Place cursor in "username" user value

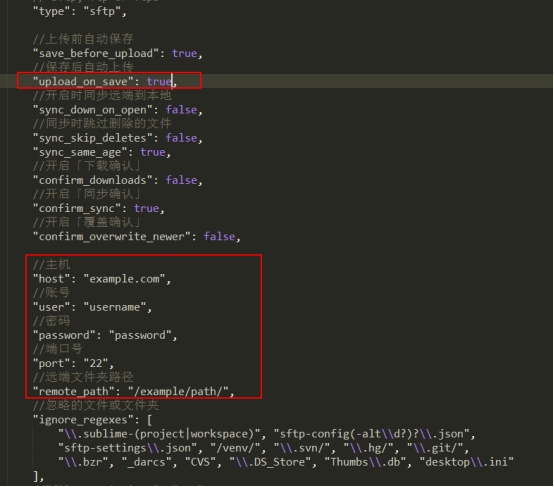115,307
